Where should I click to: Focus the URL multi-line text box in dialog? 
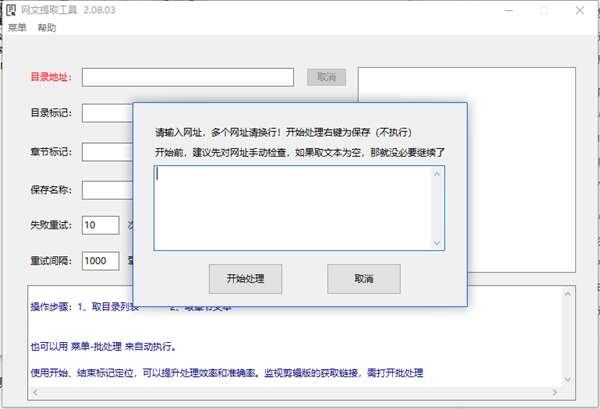tap(299, 208)
